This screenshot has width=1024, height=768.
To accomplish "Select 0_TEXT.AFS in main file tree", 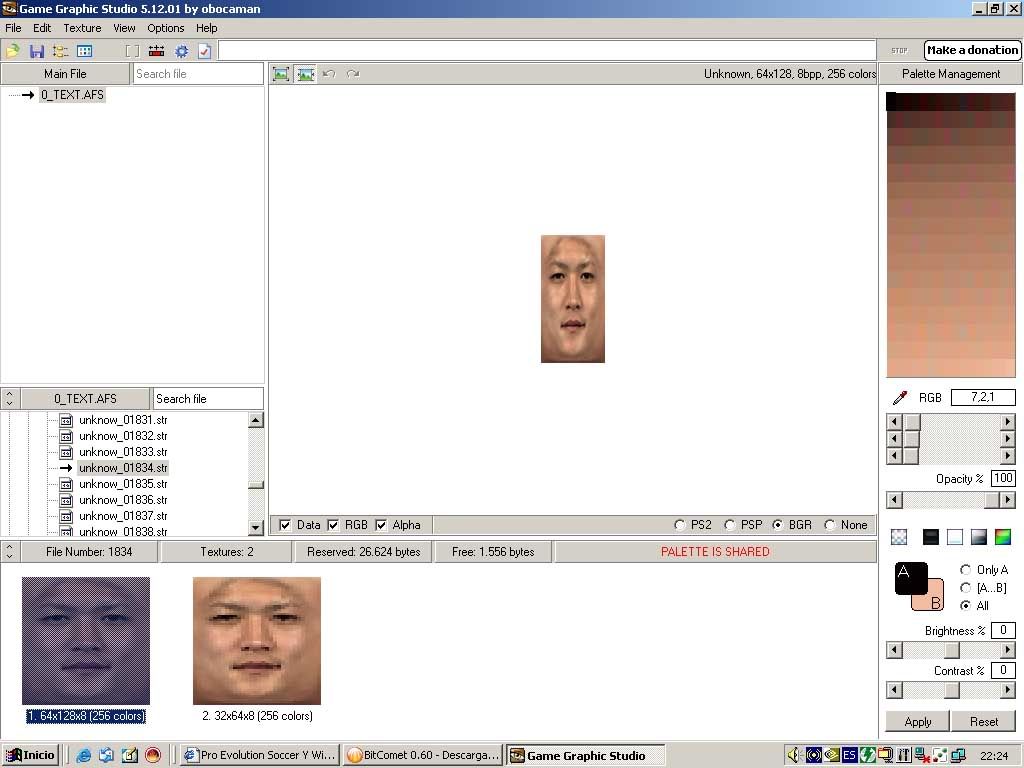I will pos(72,95).
